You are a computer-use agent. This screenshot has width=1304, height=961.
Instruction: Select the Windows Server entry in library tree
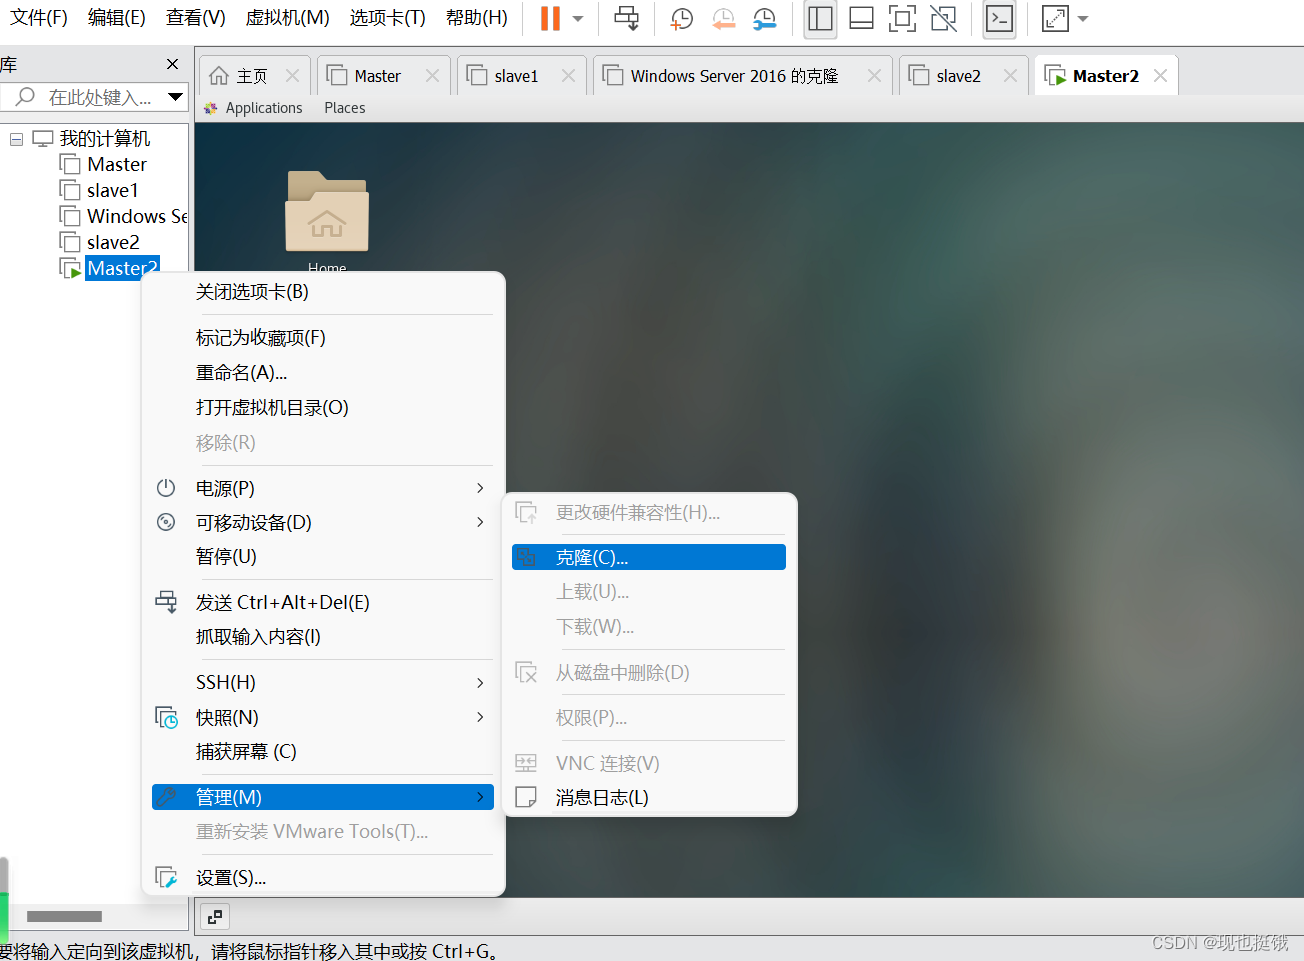pyautogui.click(x=136, y=216)
